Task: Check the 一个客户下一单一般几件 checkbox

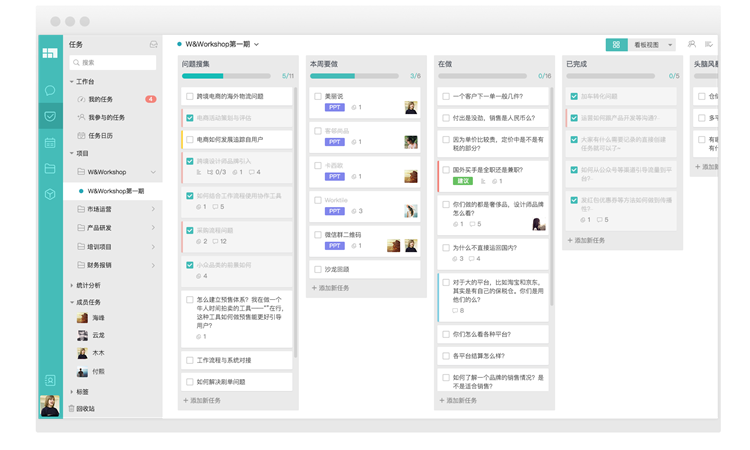Action: click(x=446, y=97)
